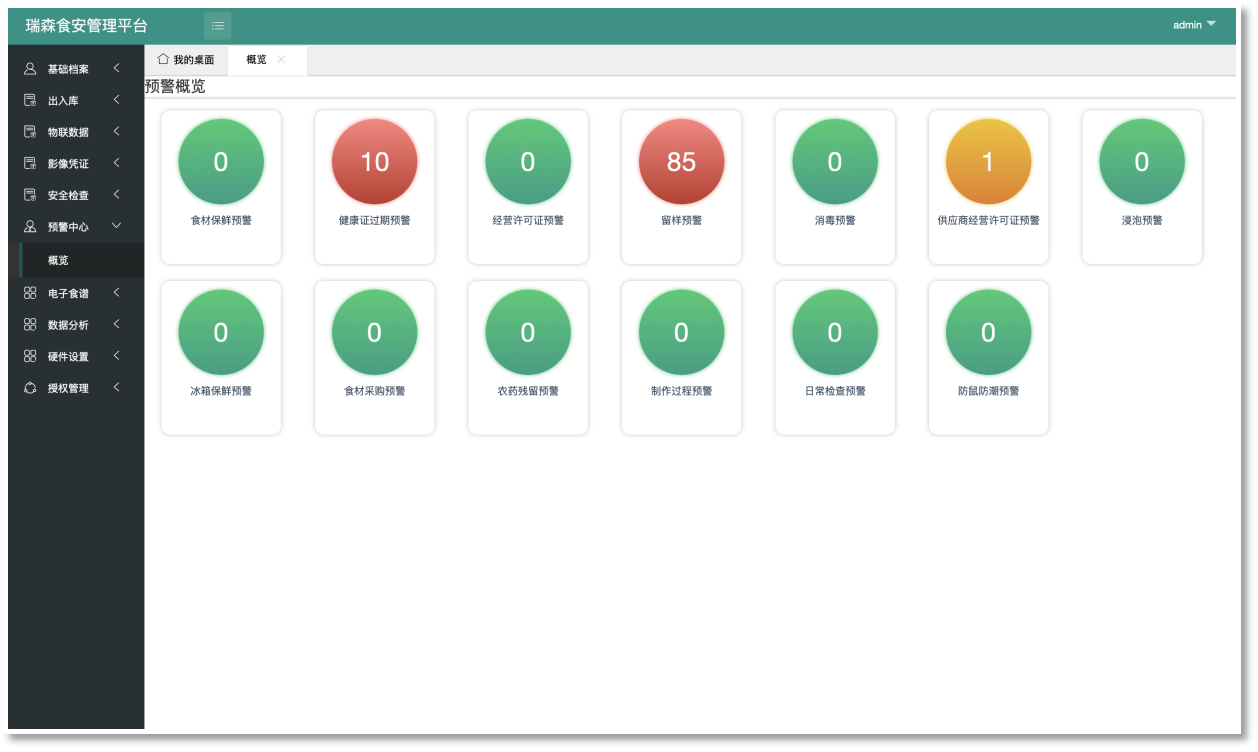The image size is (1258, 752).
Task: Click the red 10 健康证过期预警 circle
Action: pos(374,162)
